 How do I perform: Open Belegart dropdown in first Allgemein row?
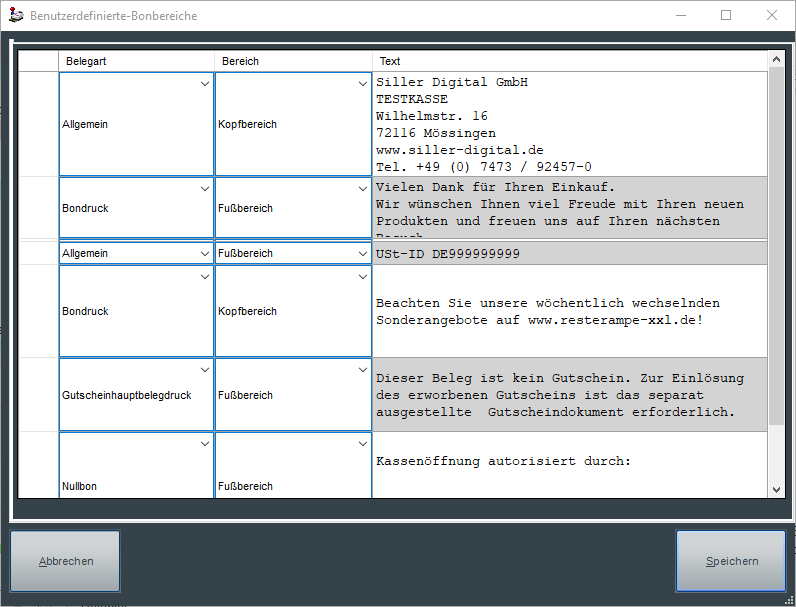click(204, 85)
